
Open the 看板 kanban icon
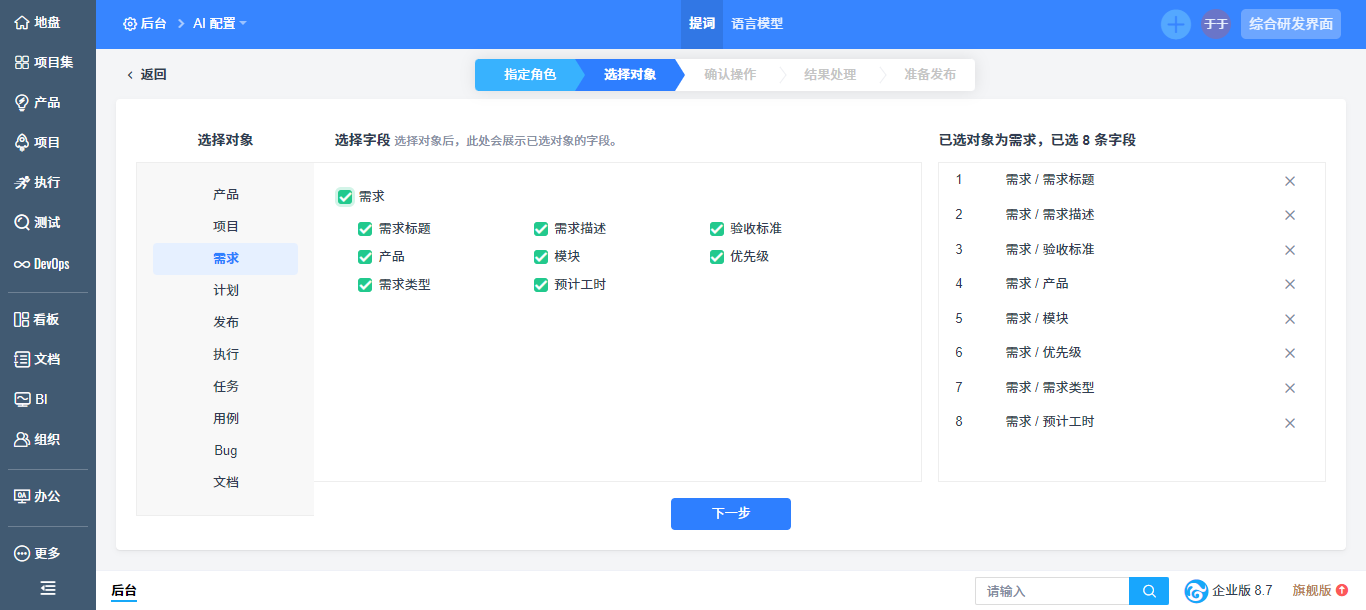[22, 319]
